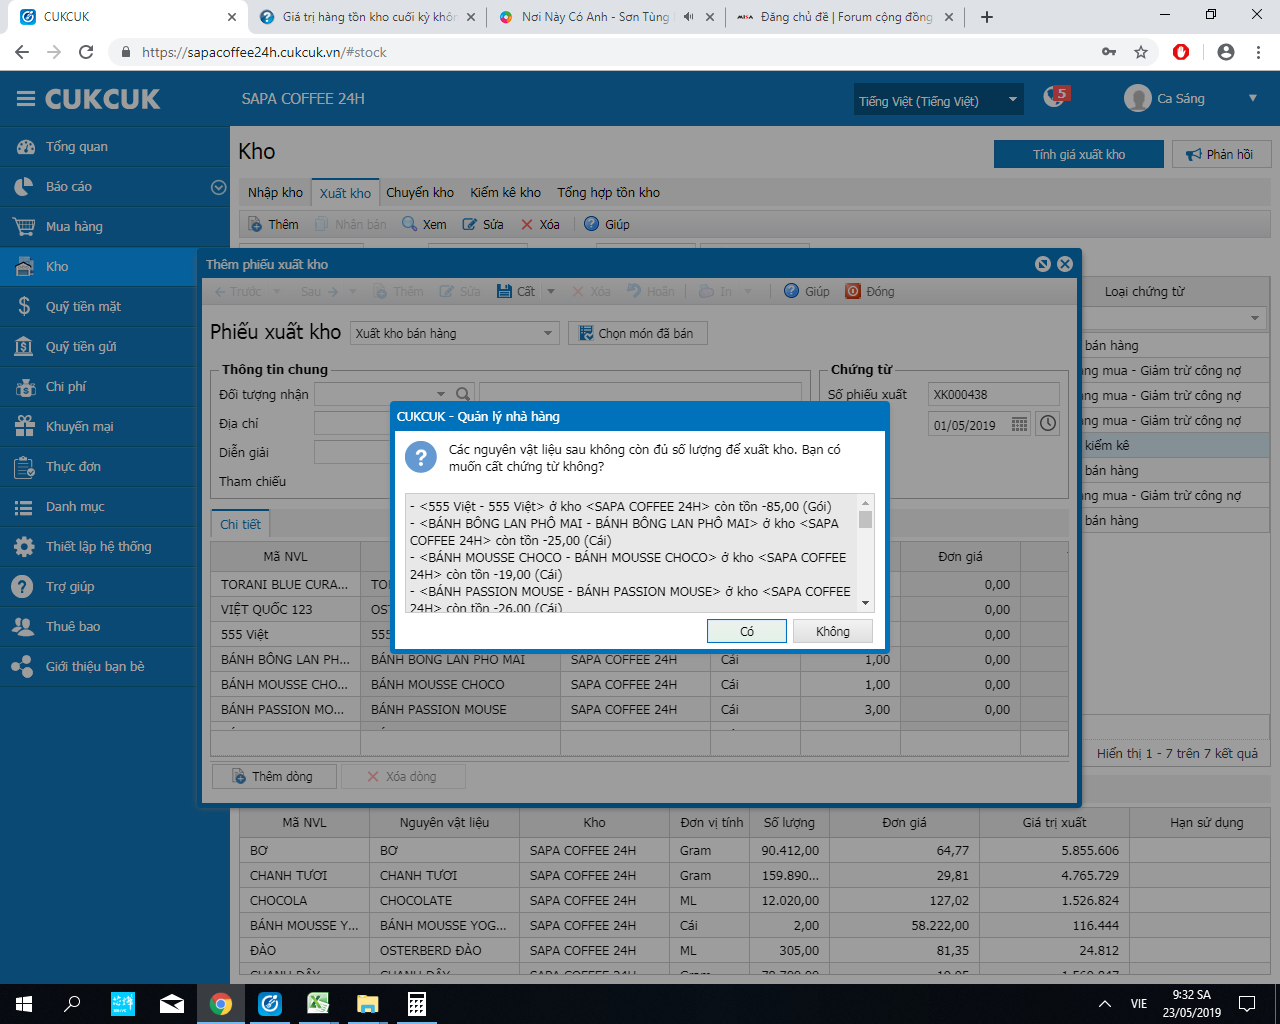Click the Chọn món đã bán button
1280x1024 pixels.
point(638,333)
